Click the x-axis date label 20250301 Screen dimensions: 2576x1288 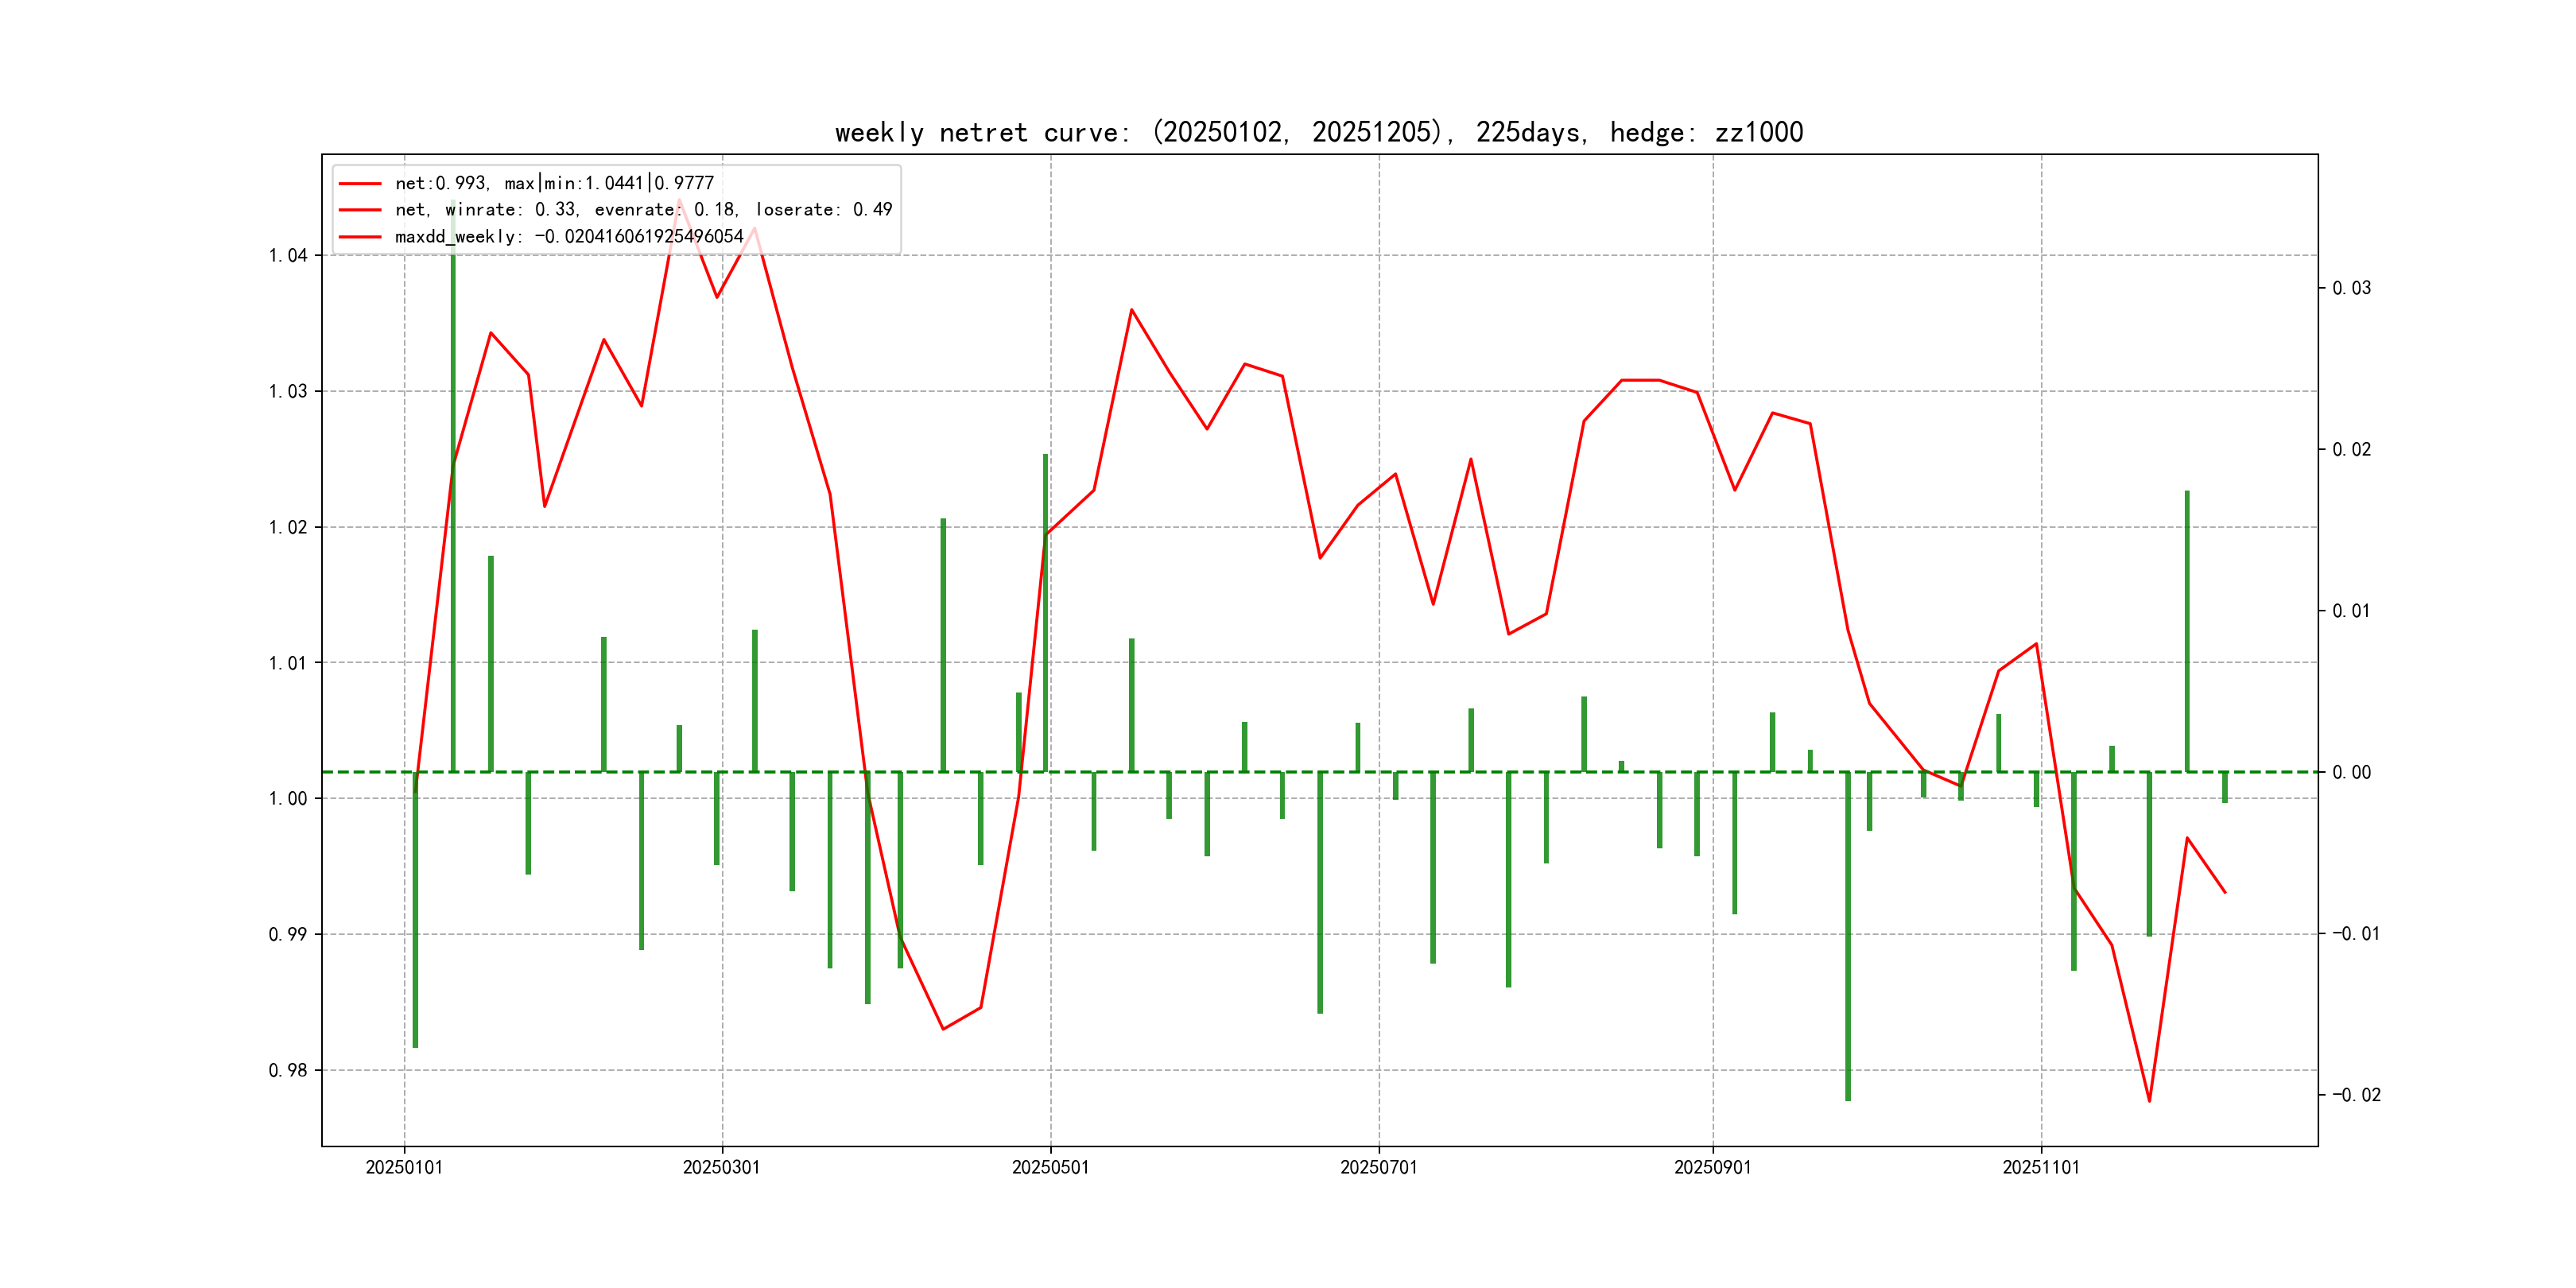point(721,1167)
